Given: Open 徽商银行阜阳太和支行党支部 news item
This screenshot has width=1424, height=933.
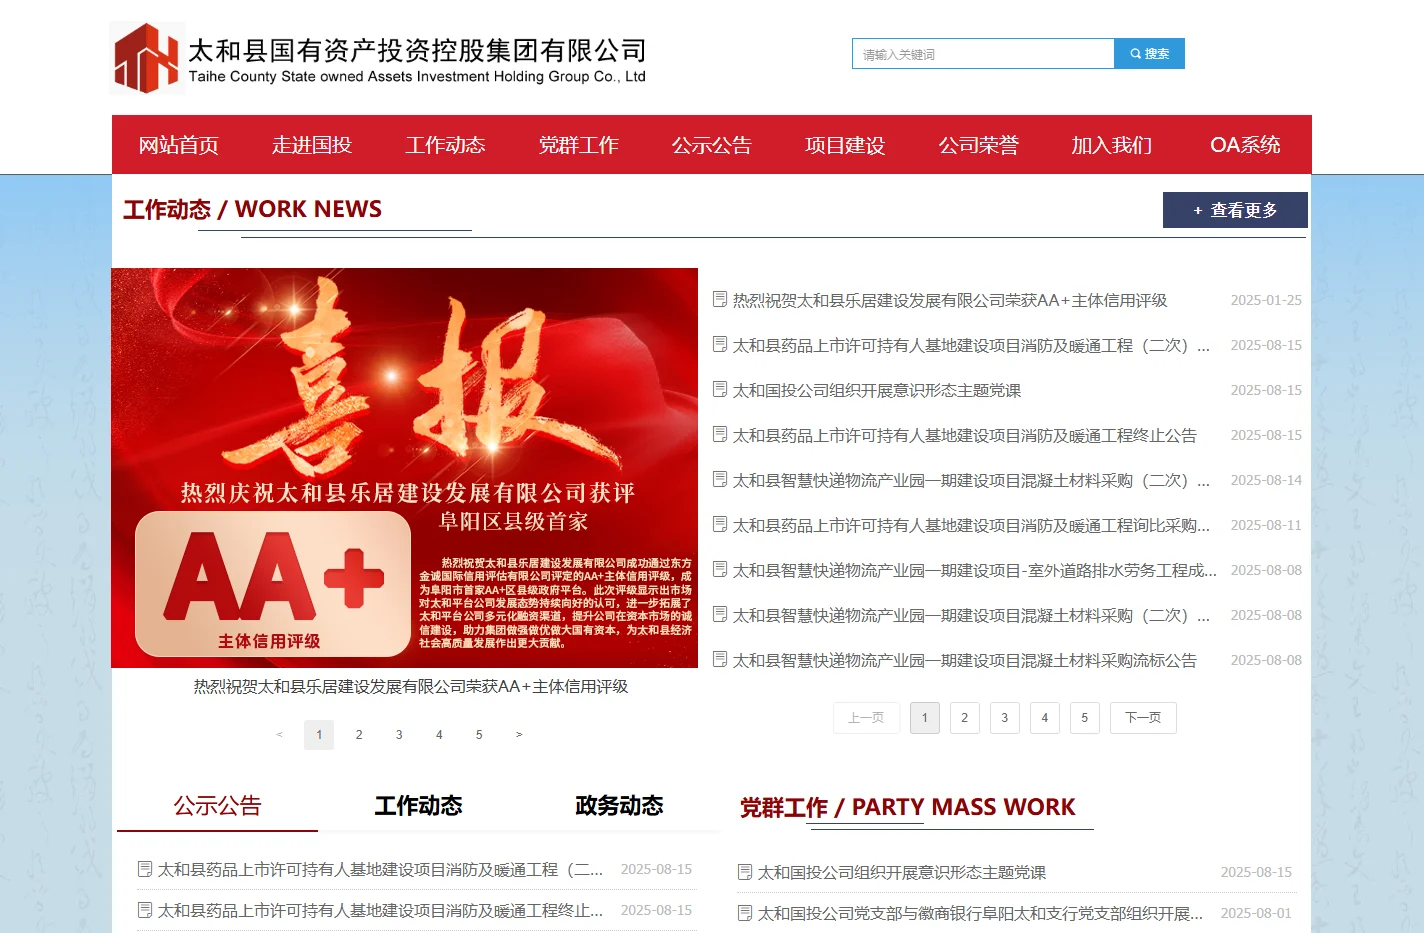Looking at the screenshot, I should (x=980, y=914).
